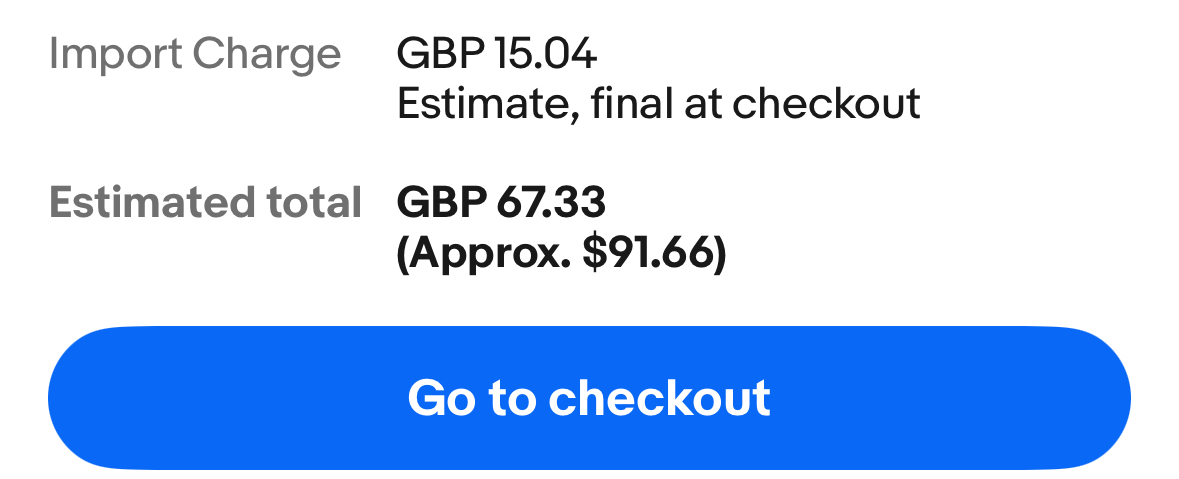1179x479 pixels.
Task: Select the Import Charge label
Action: (x=195, y=54)
